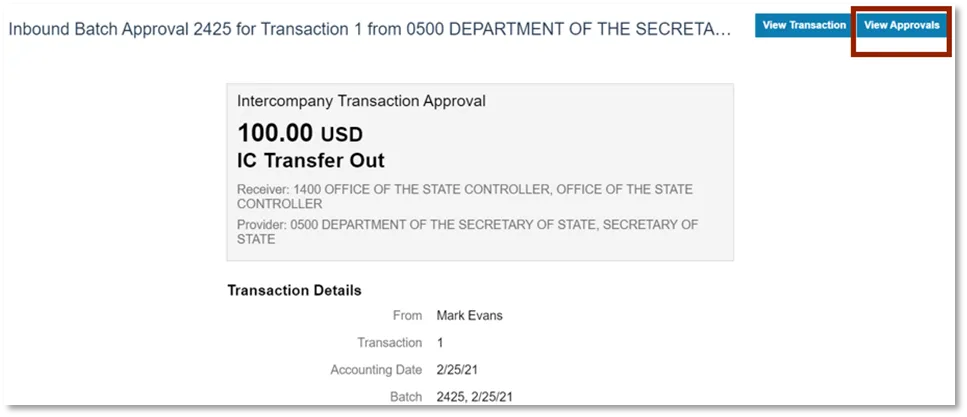Click the USD currency label
Image resolution: width=967 pixels, height=417 pixels.
pos(341,134)
